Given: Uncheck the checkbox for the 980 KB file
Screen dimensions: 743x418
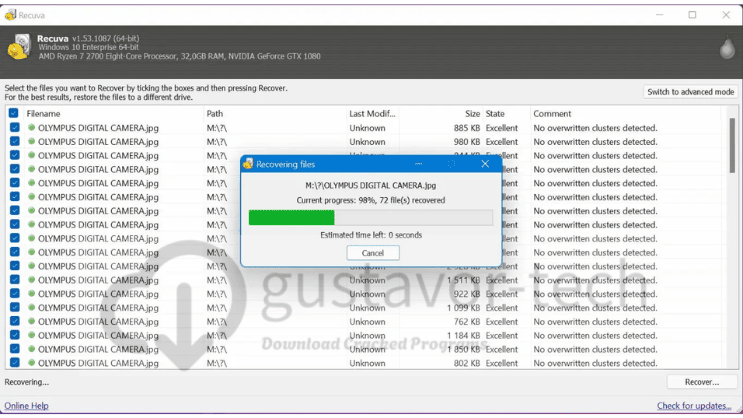Looking at the screenshot, I should 14,142.
